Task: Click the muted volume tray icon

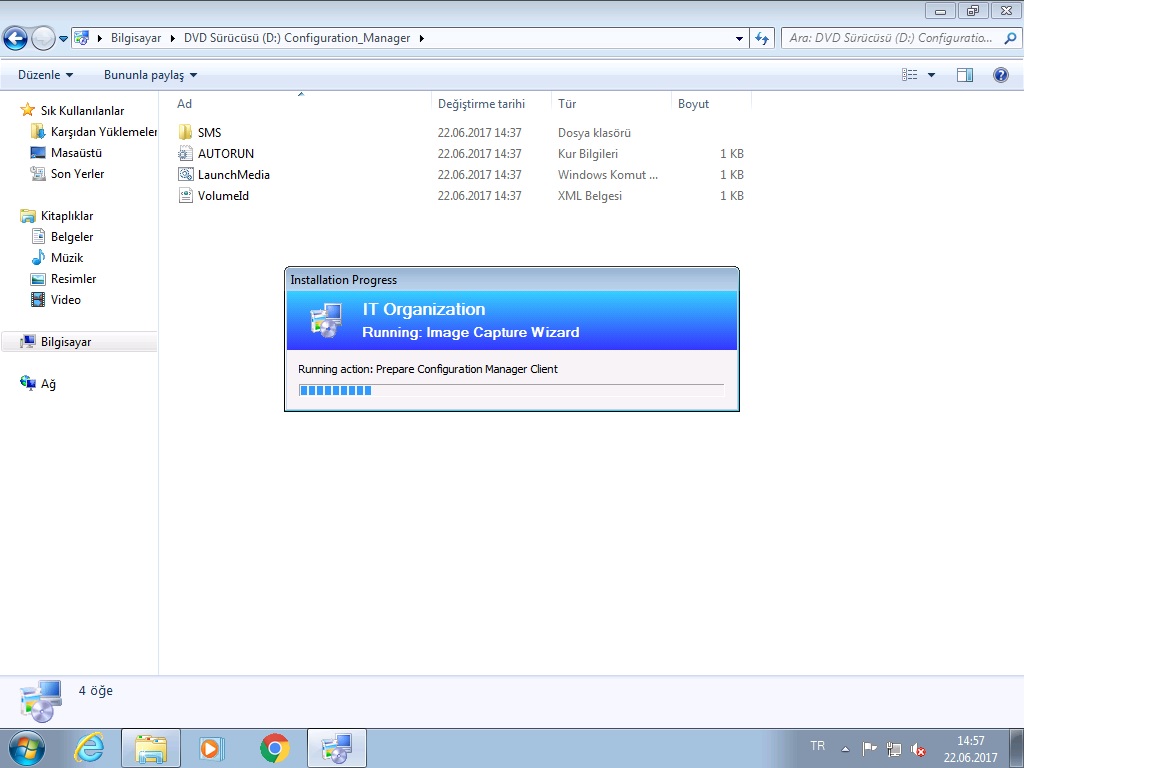Action: [918, 749]
